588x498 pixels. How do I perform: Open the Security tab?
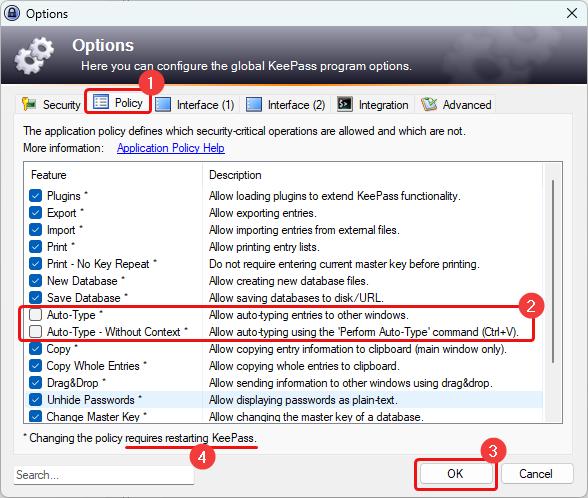[x=51, y=105]
